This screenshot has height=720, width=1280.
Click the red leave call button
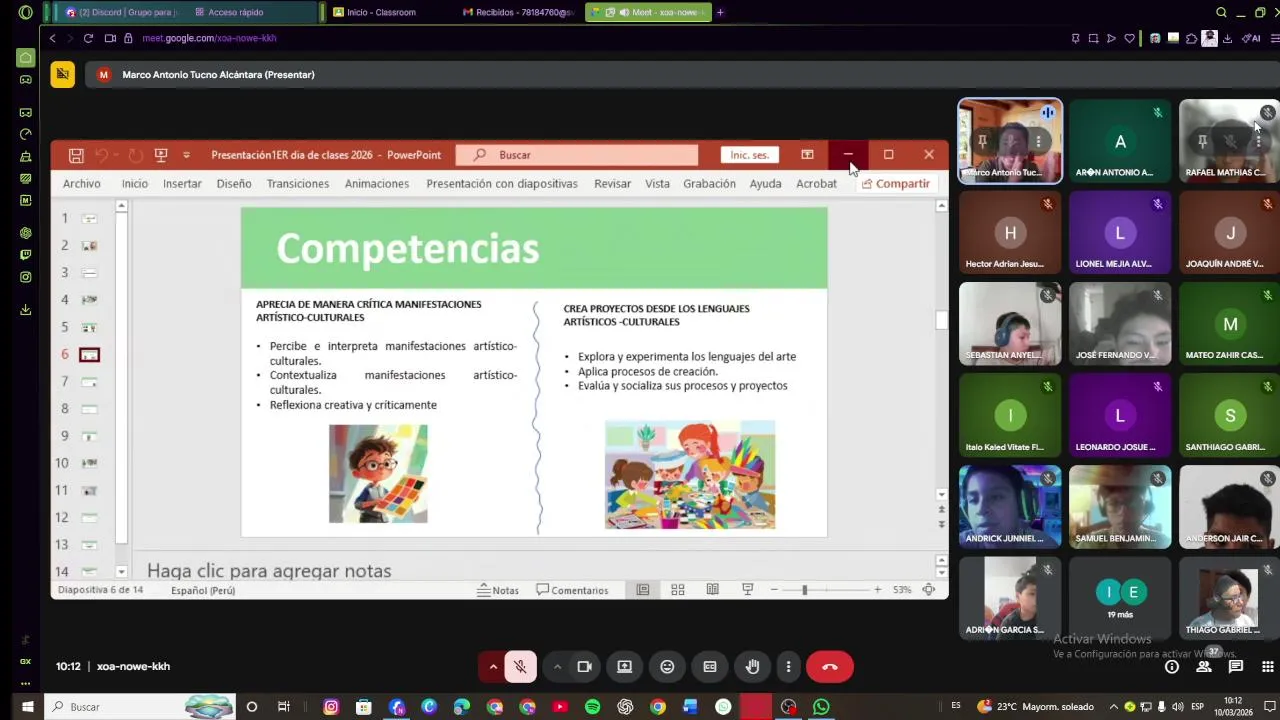point(830,667)
